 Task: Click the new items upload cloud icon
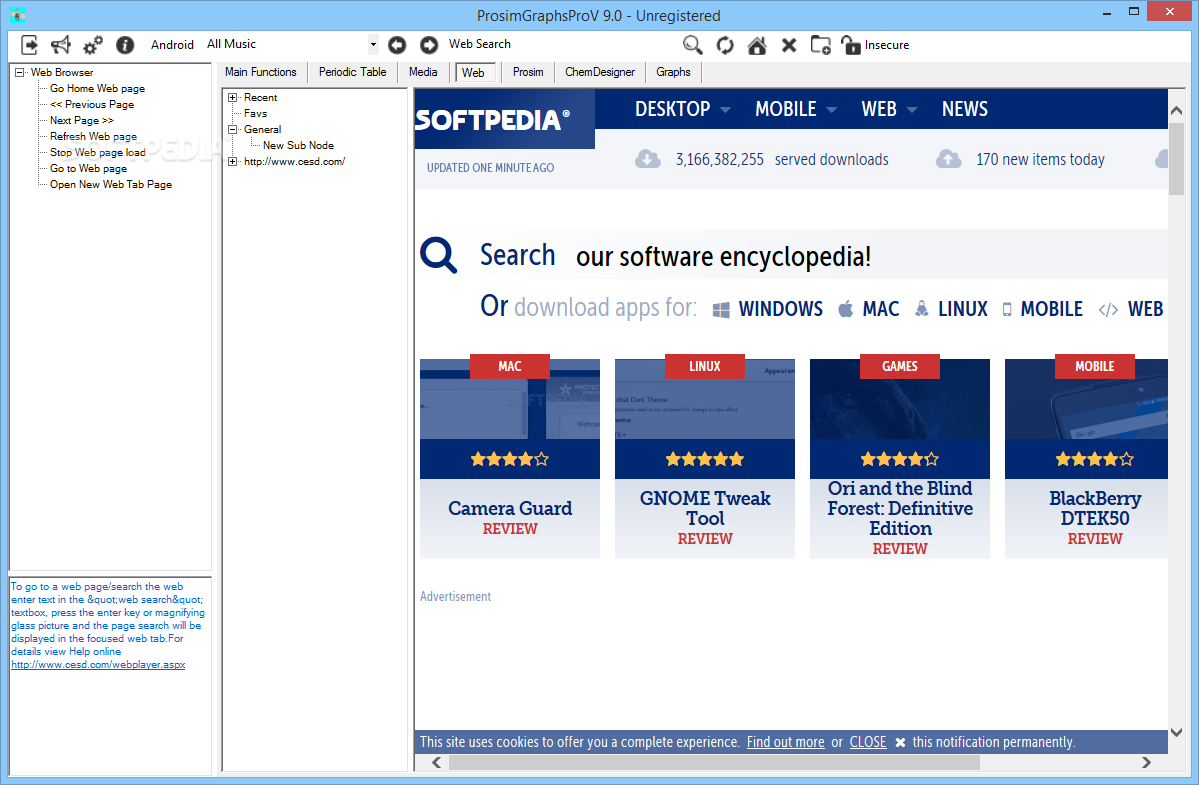(x=949, y=159)
